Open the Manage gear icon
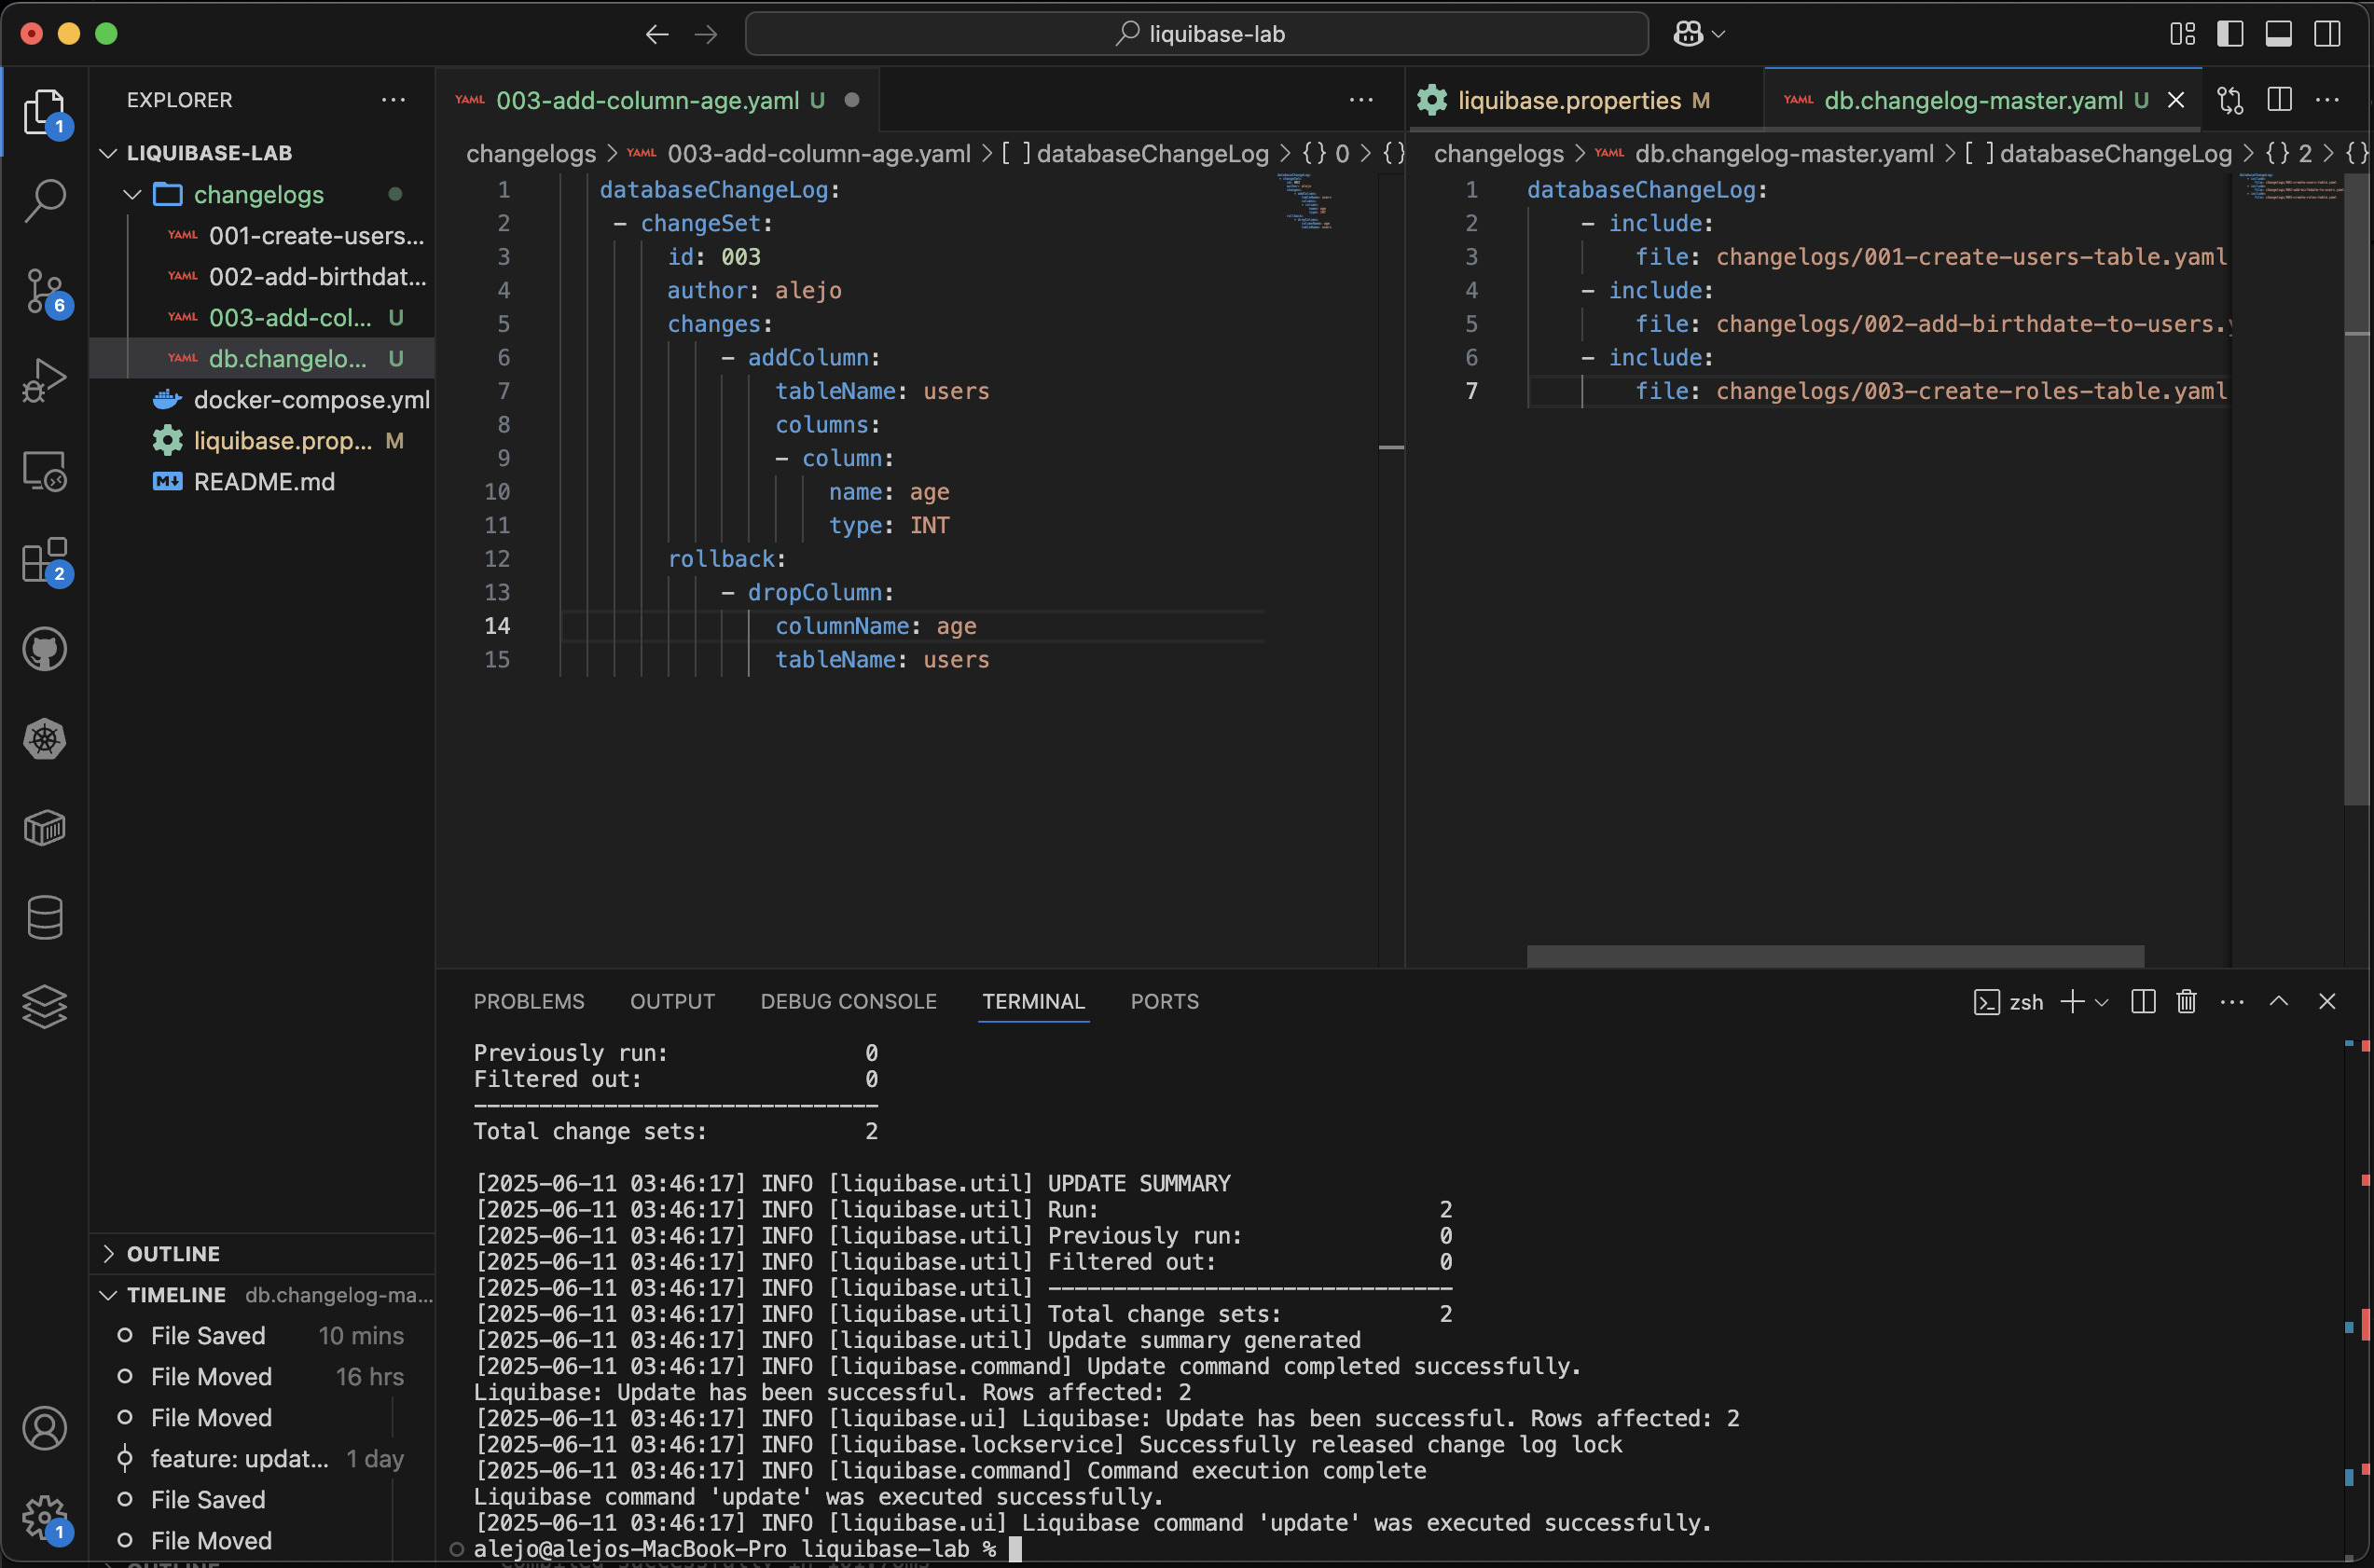The height and width of the screenshot is (1568, 2374). click(x=45, y=1518)
